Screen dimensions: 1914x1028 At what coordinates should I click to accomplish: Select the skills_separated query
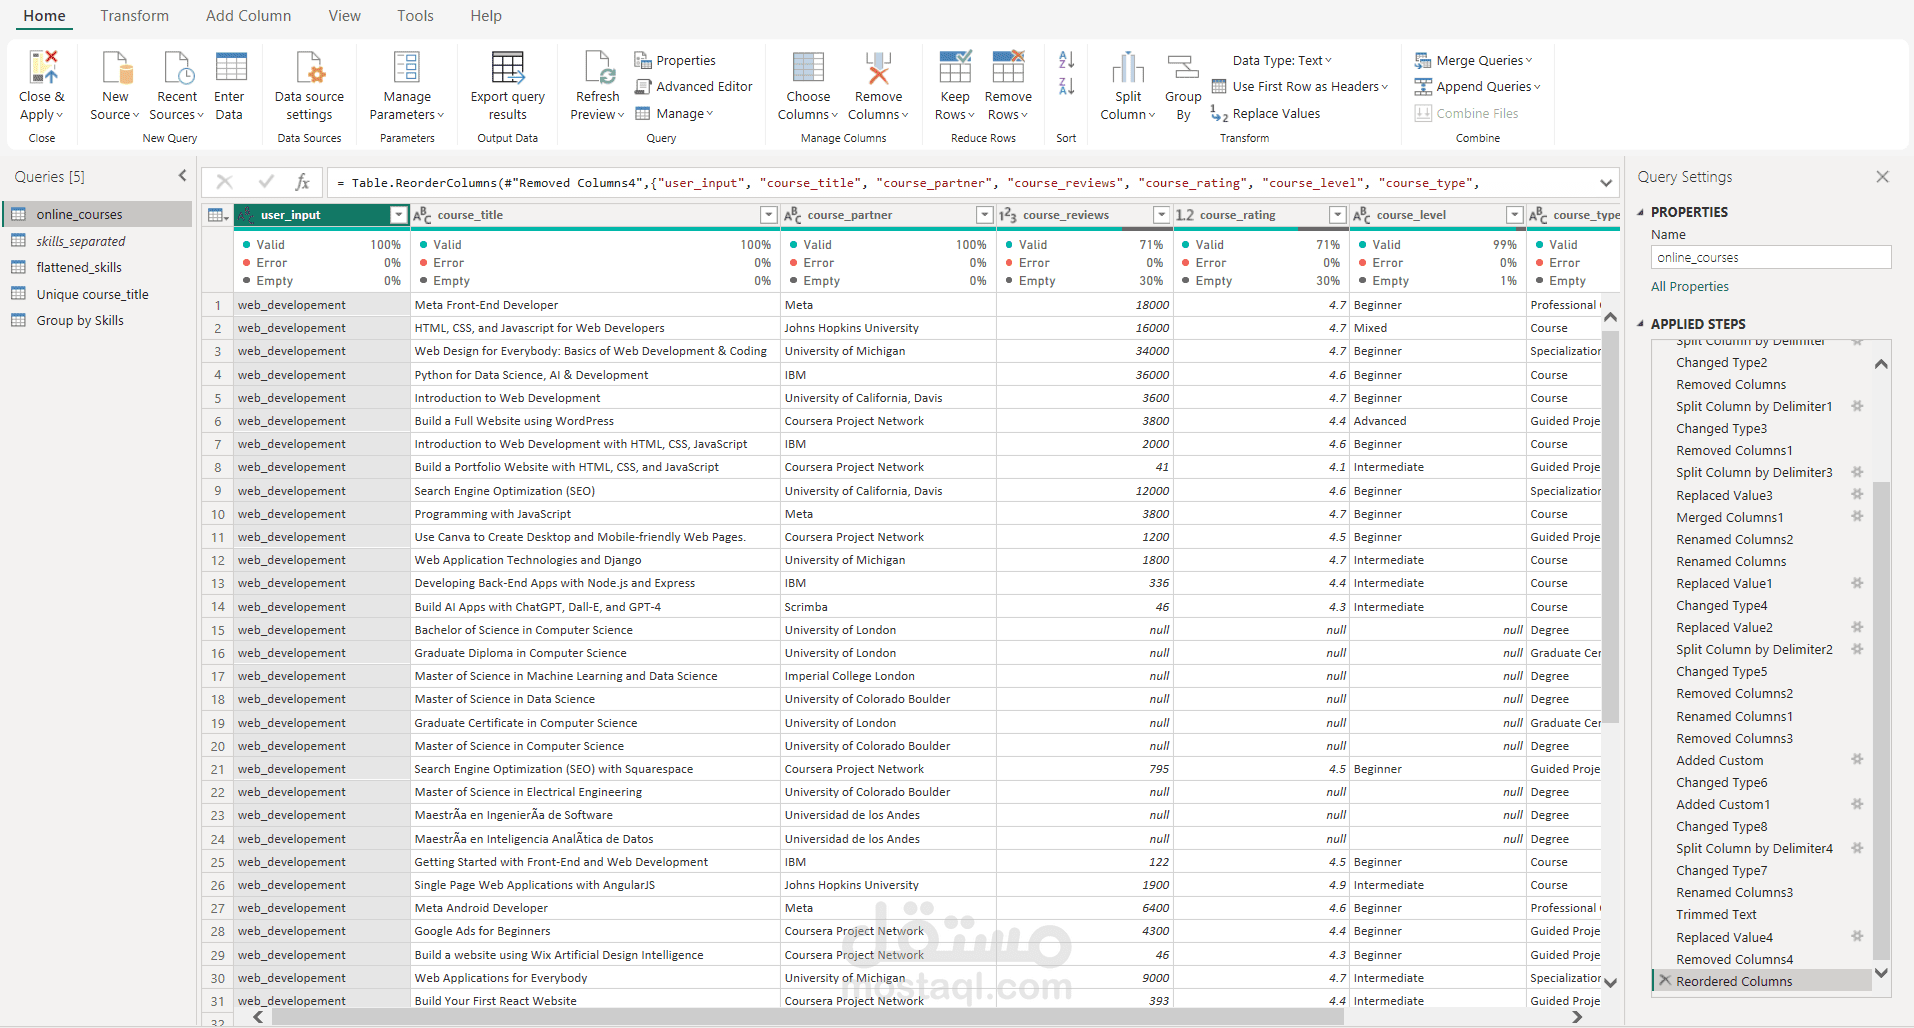(97, 241)
